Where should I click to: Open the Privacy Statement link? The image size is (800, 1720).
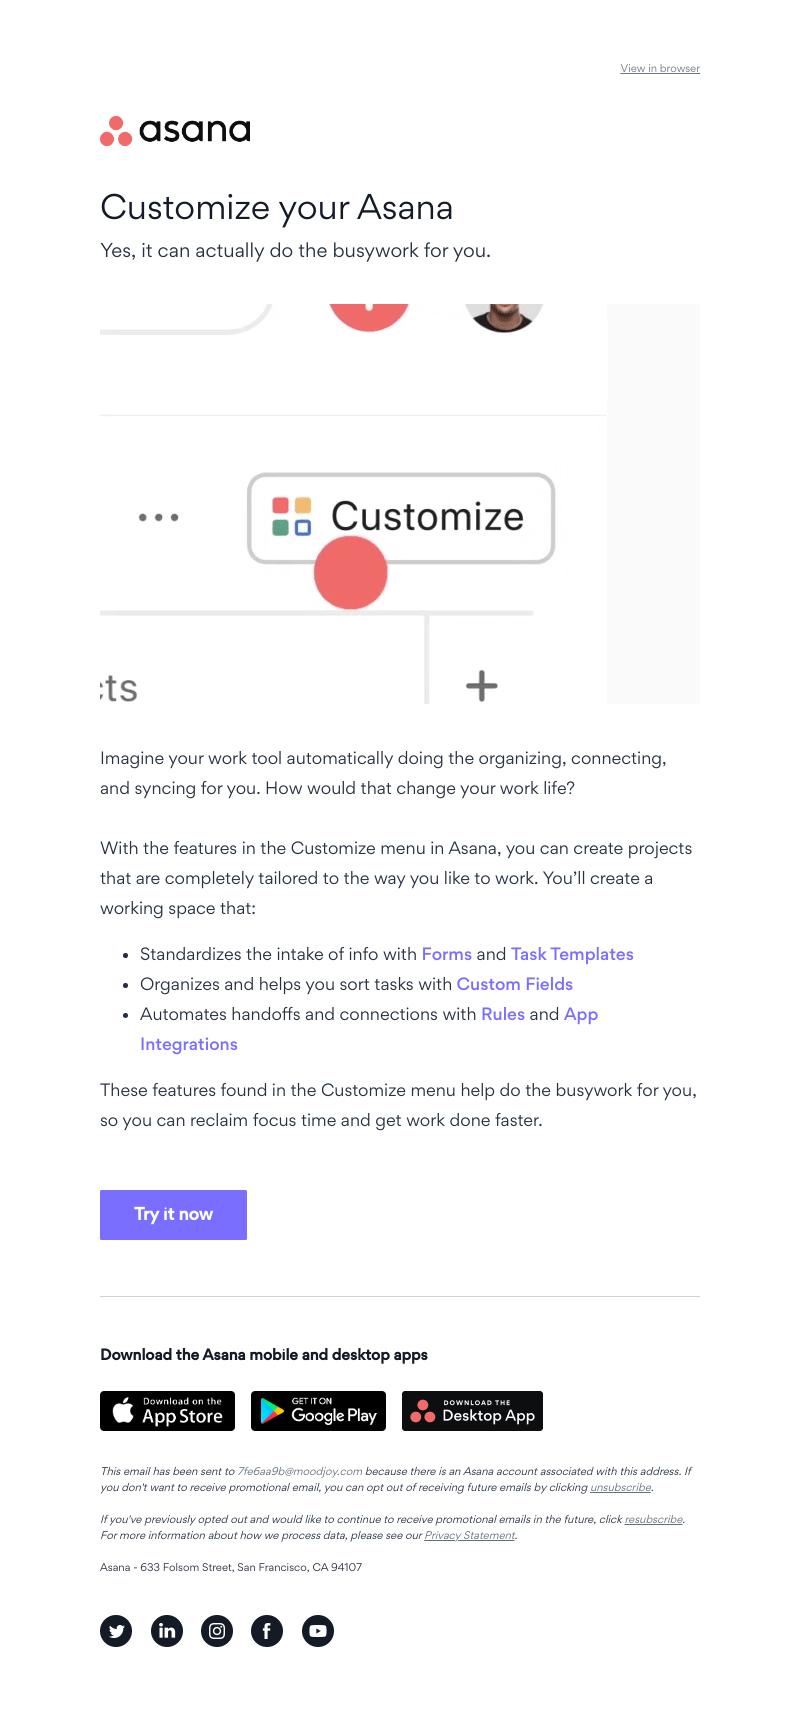(x=470, y=1536)
